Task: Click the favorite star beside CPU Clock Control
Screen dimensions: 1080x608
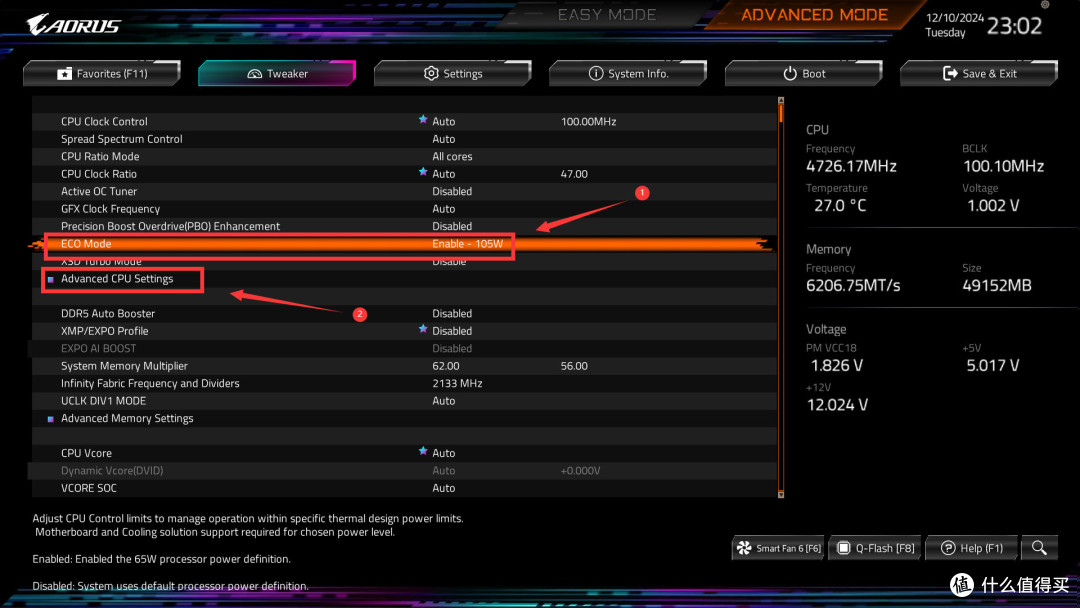Action: tap(423, 121)
